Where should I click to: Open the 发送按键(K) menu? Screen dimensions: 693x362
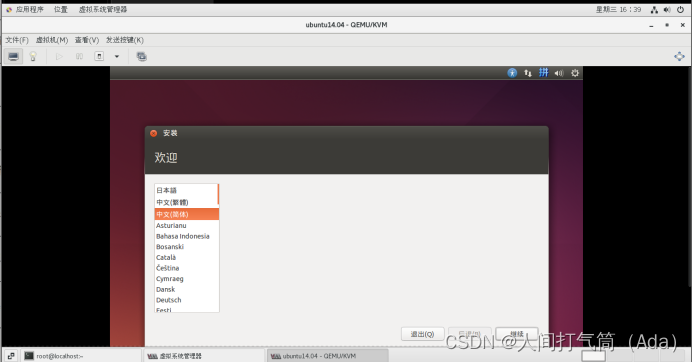[125, 40]
